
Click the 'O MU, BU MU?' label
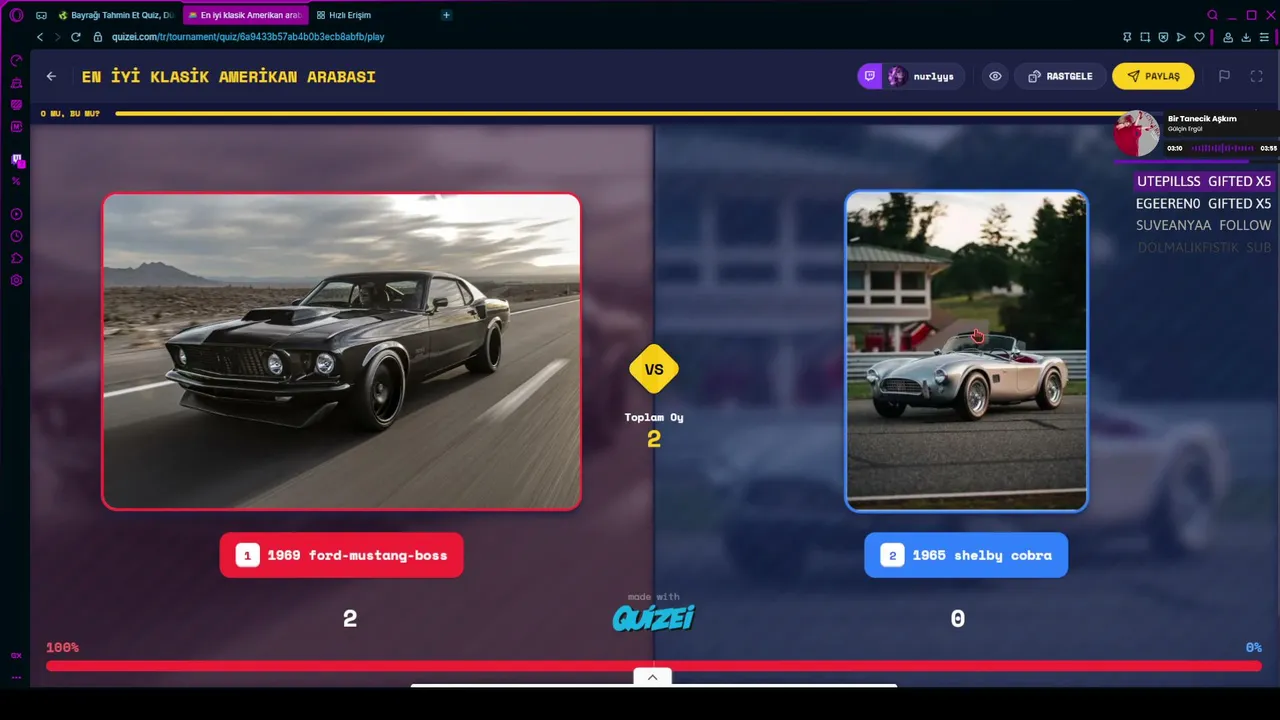coord(70,114)
